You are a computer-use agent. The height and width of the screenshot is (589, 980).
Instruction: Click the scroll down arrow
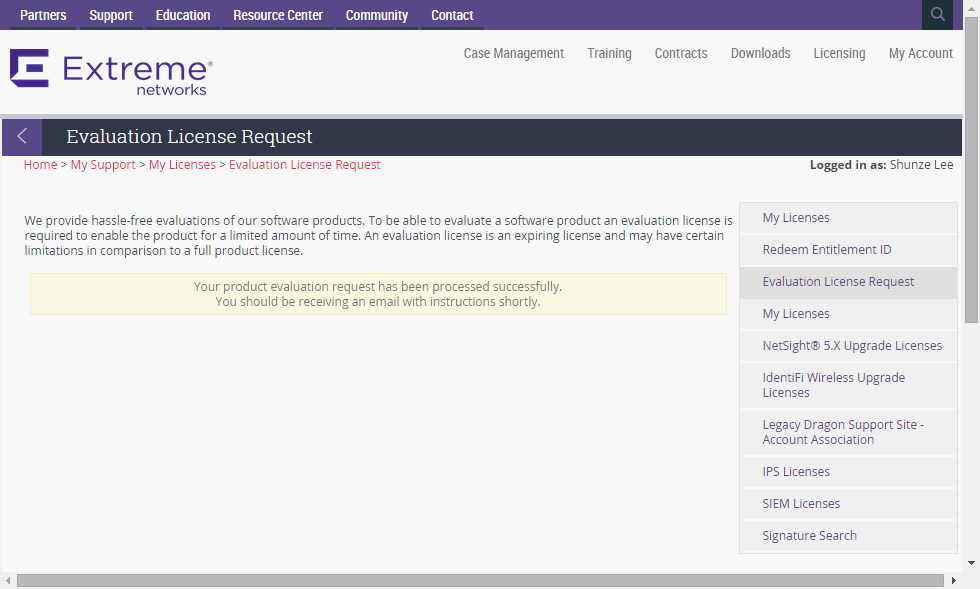coord(971,563)
